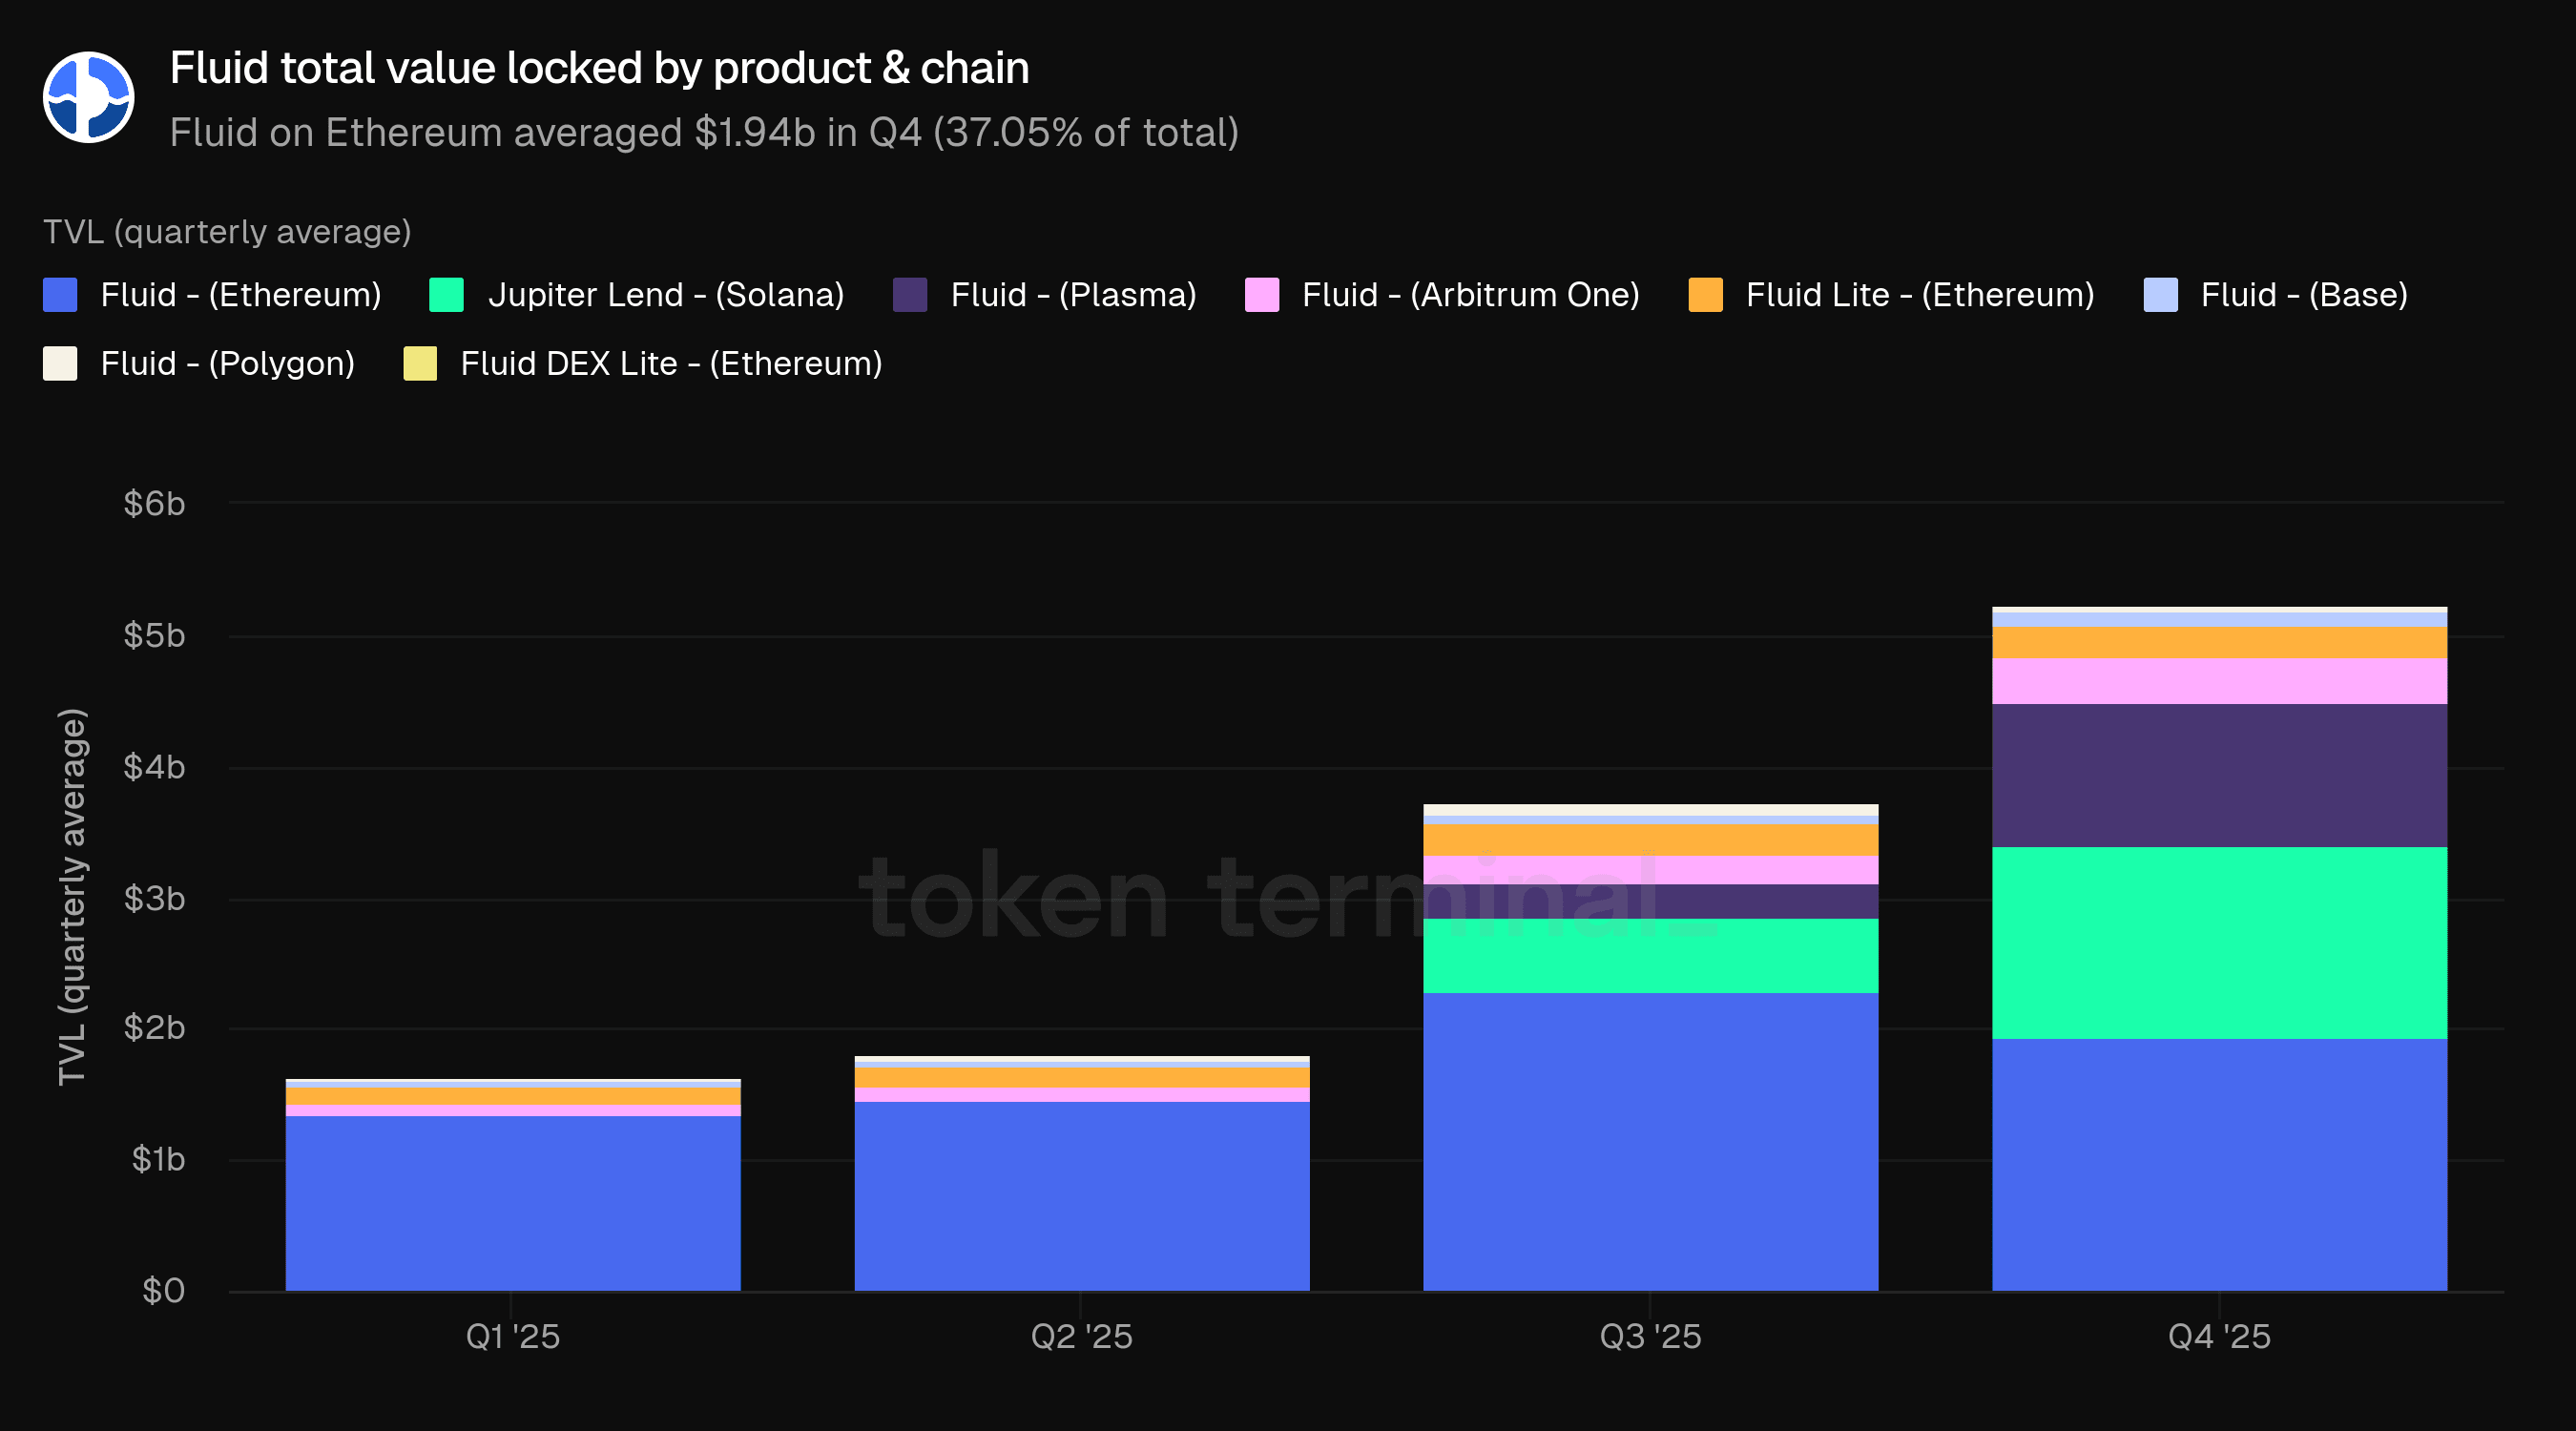Click the Fluid DEX Lite yellow legend swatch
The image size is (2576, 1431).
coord(420,363)
